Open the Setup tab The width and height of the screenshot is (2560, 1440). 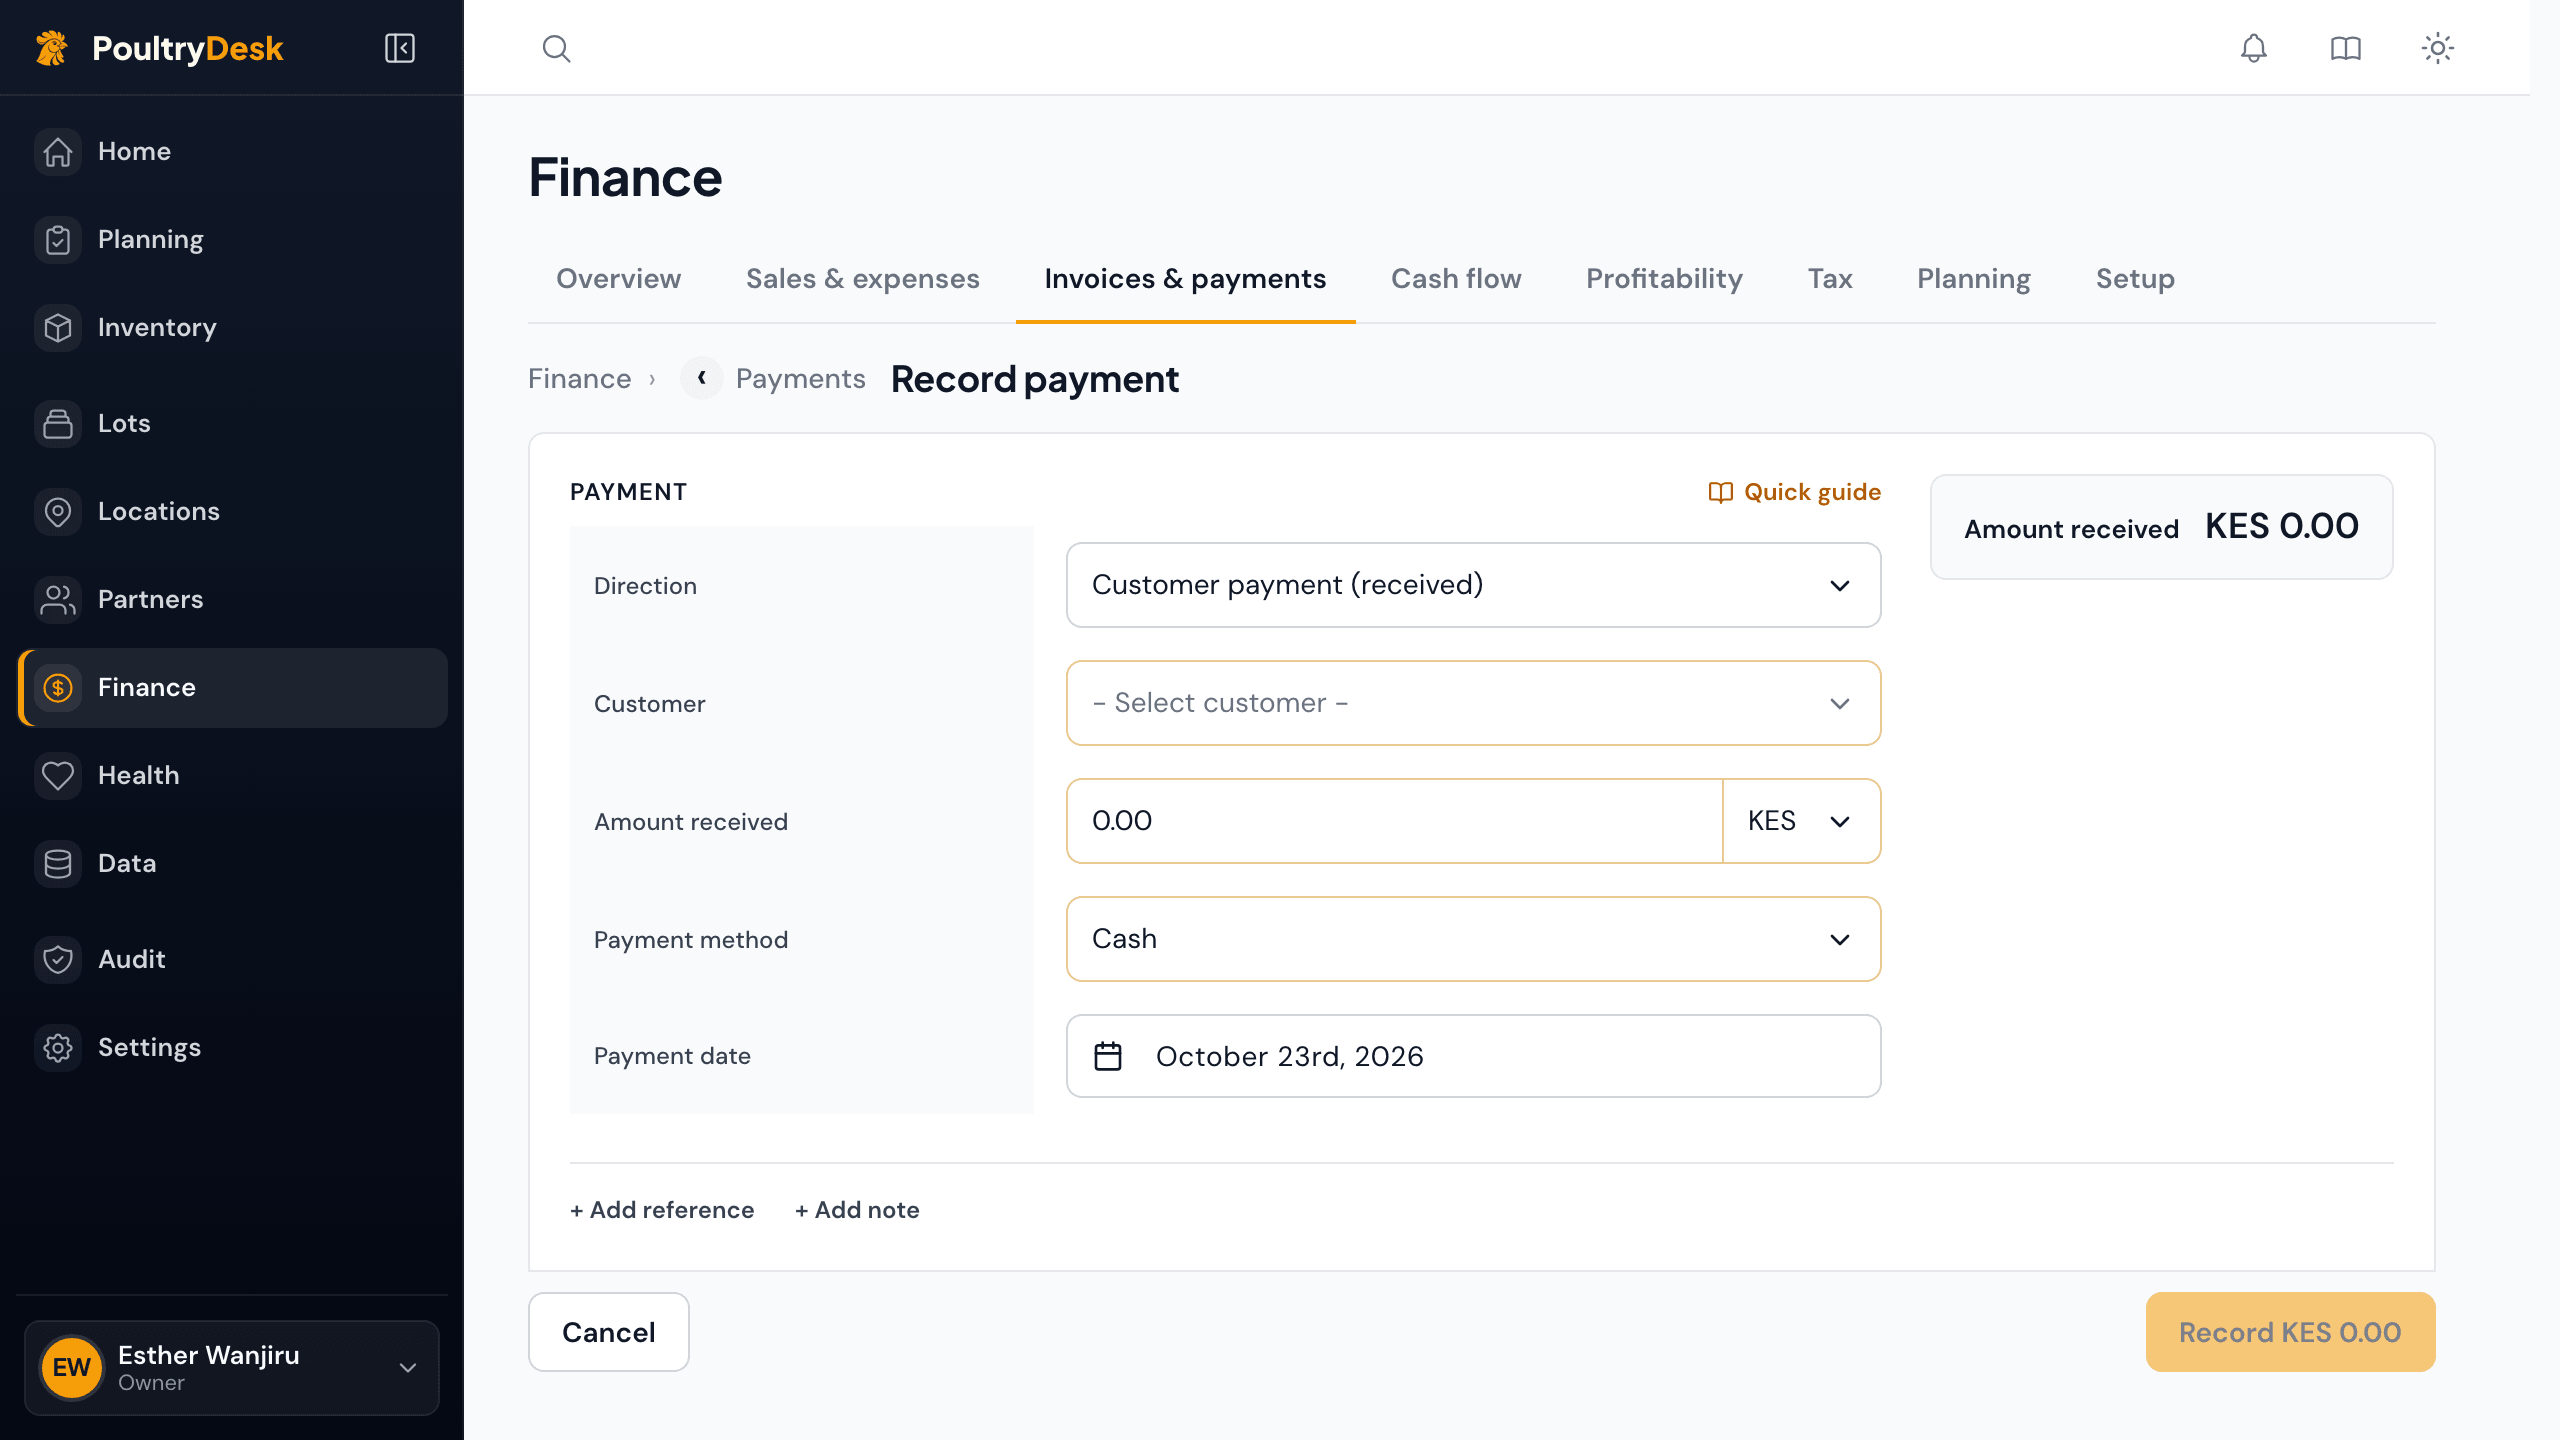[x=2135, y=279]
